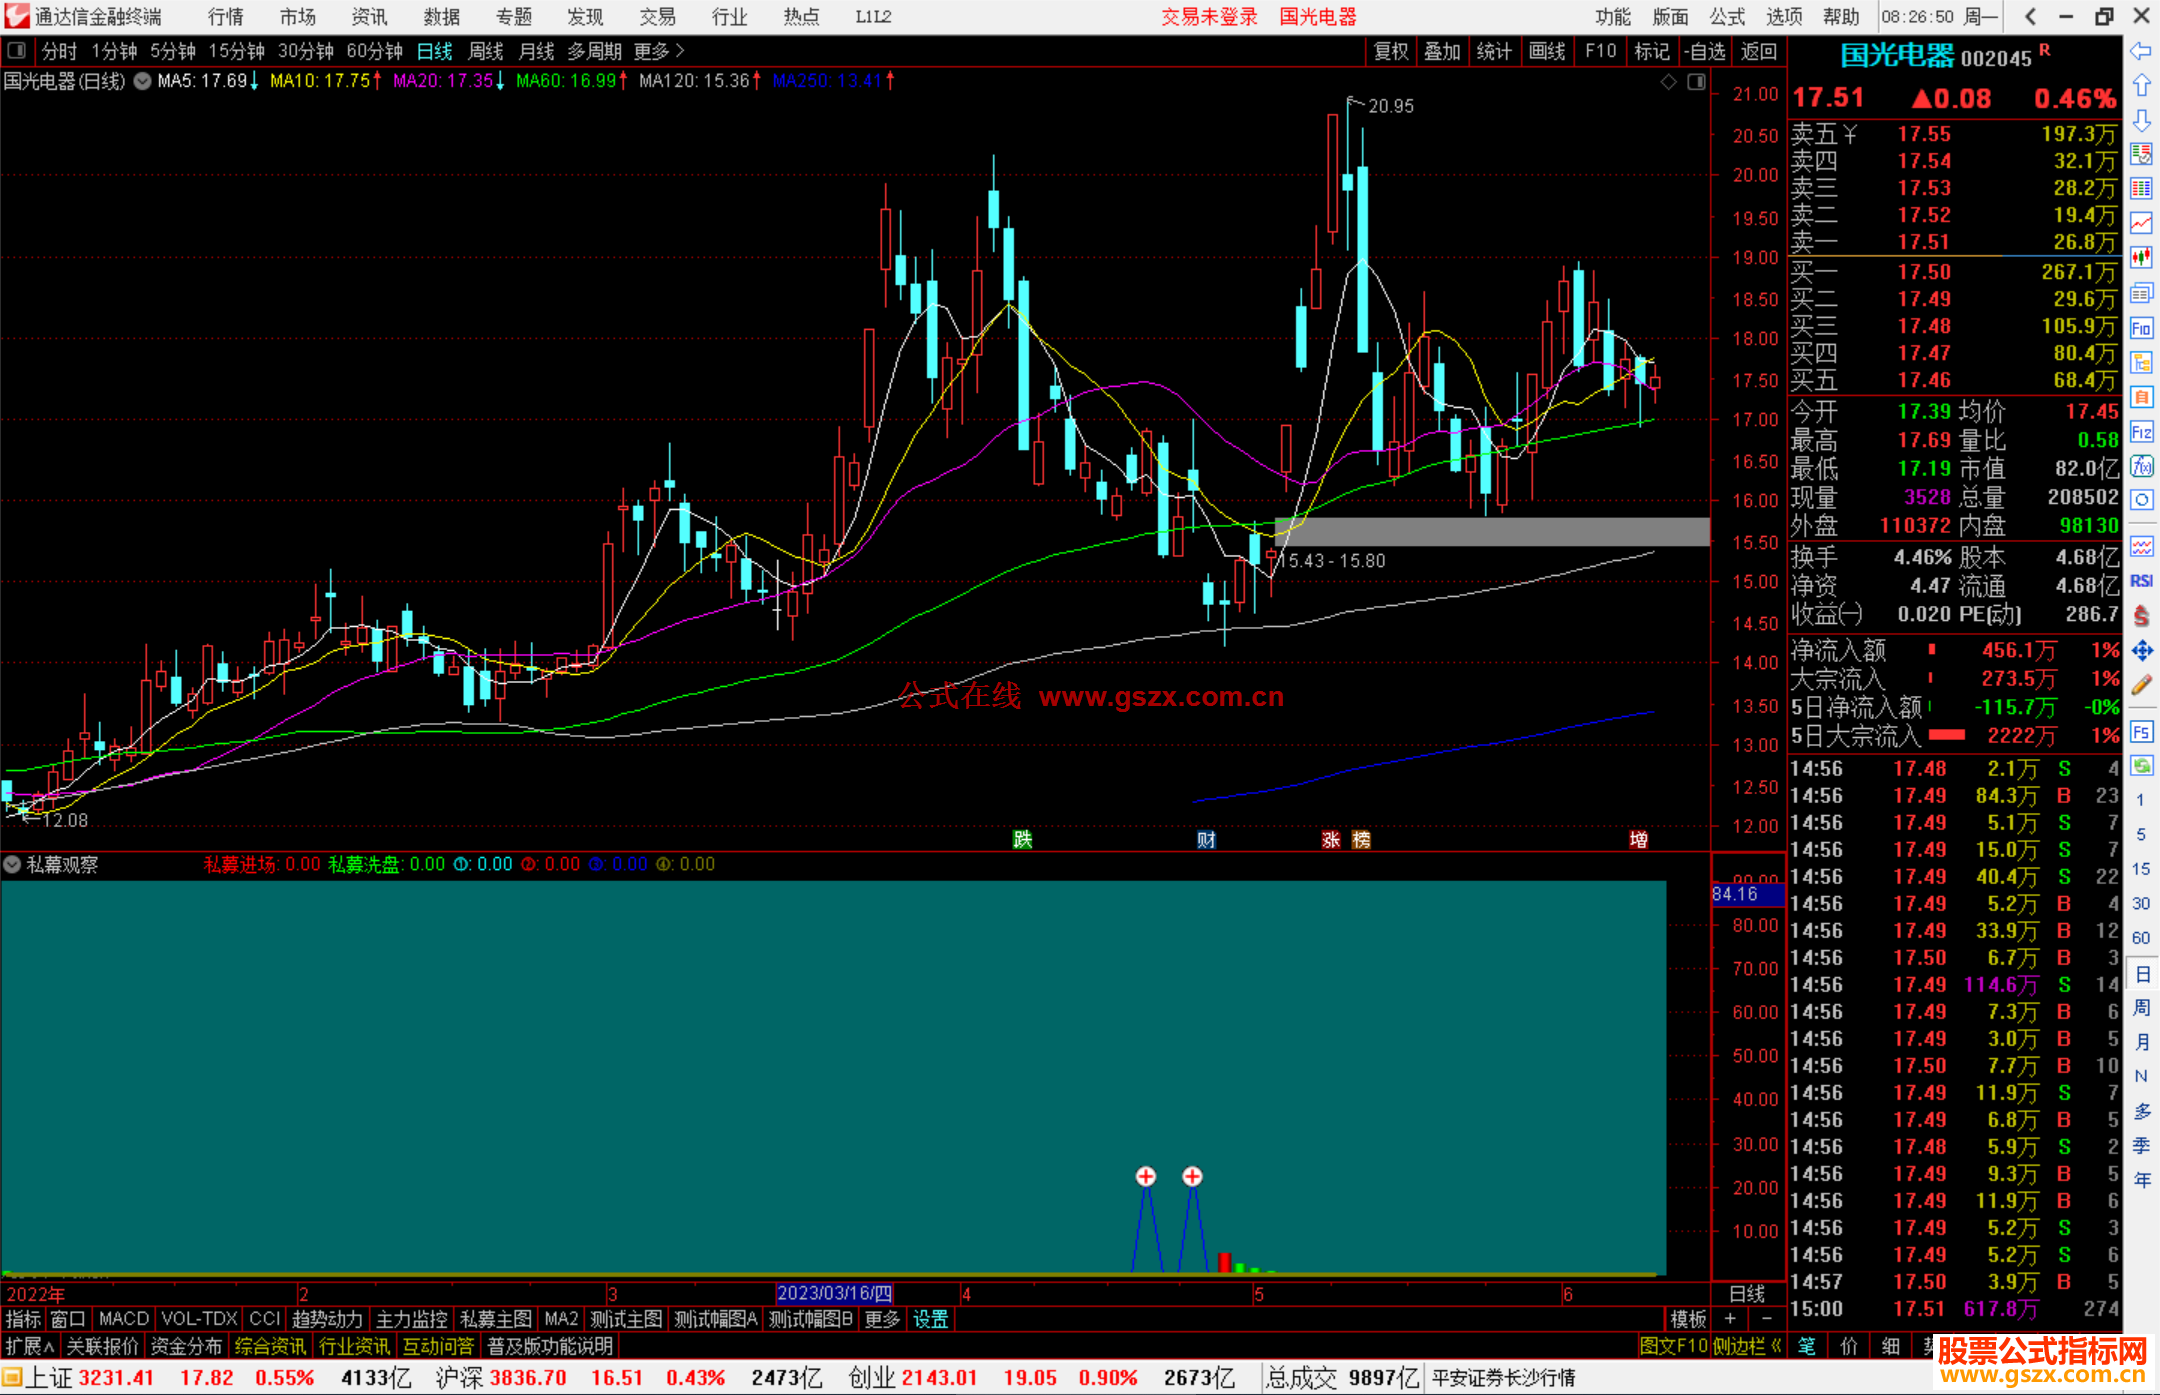
Task: Click the back arrow icon in right sidebar
Action: tap(2141, 51)
